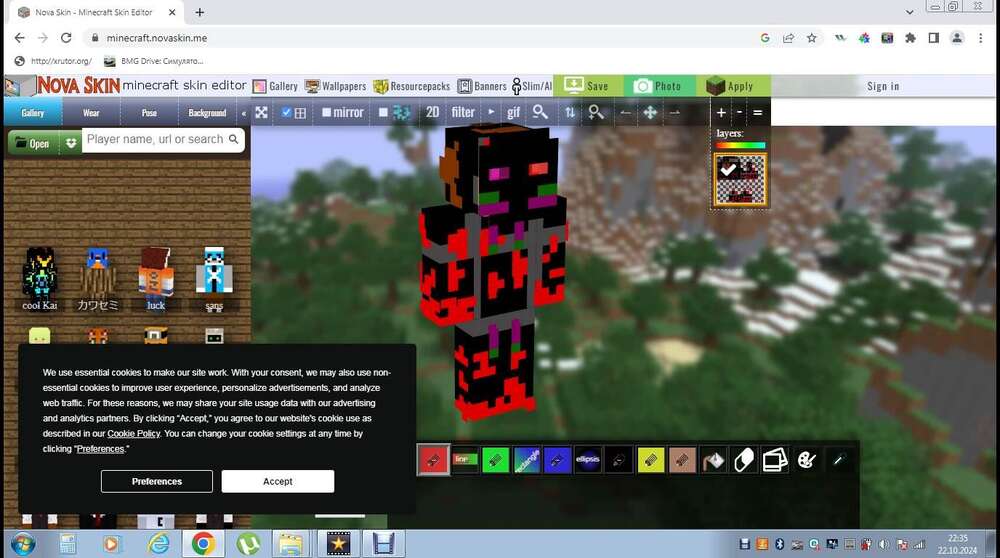Accept cookies in the consent banner

[277, 481]
